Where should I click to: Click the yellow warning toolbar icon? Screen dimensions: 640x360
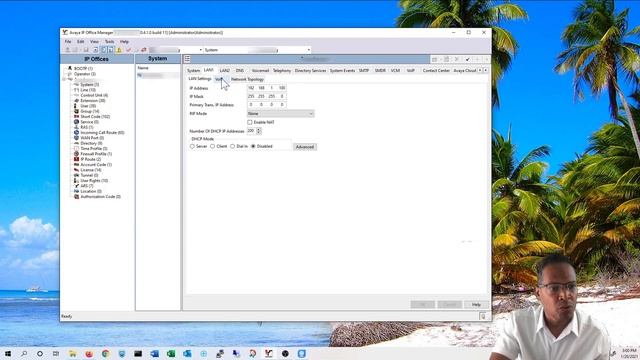119,50
